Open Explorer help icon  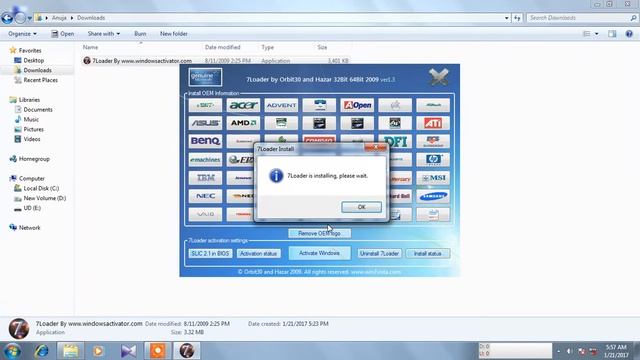click(x=629, y=34)
